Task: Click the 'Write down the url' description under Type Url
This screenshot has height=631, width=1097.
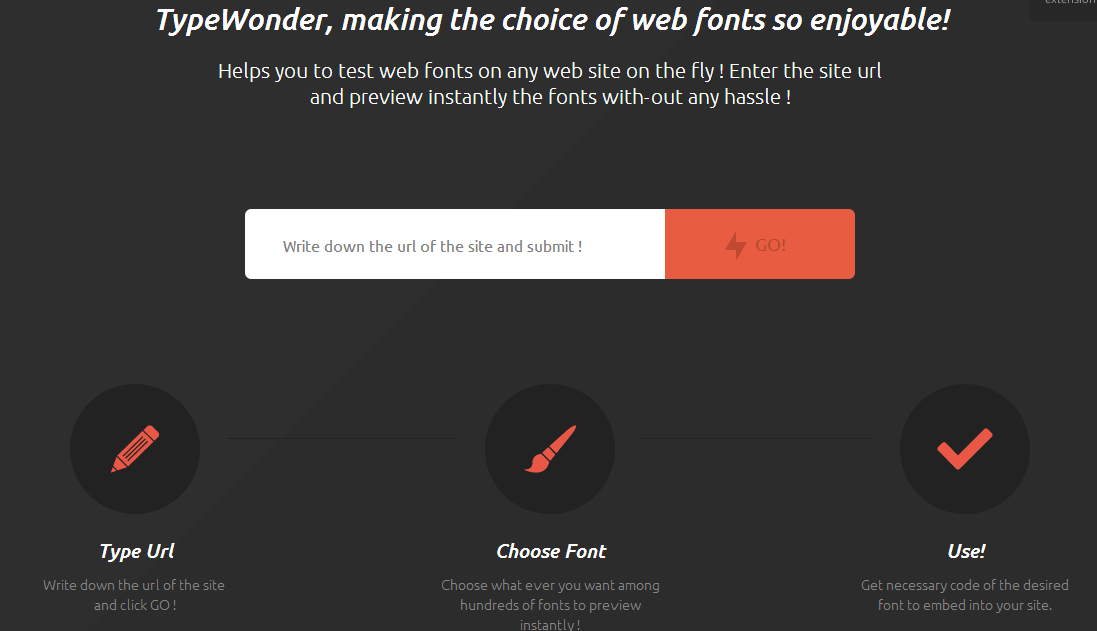Action: pos(134,585)
